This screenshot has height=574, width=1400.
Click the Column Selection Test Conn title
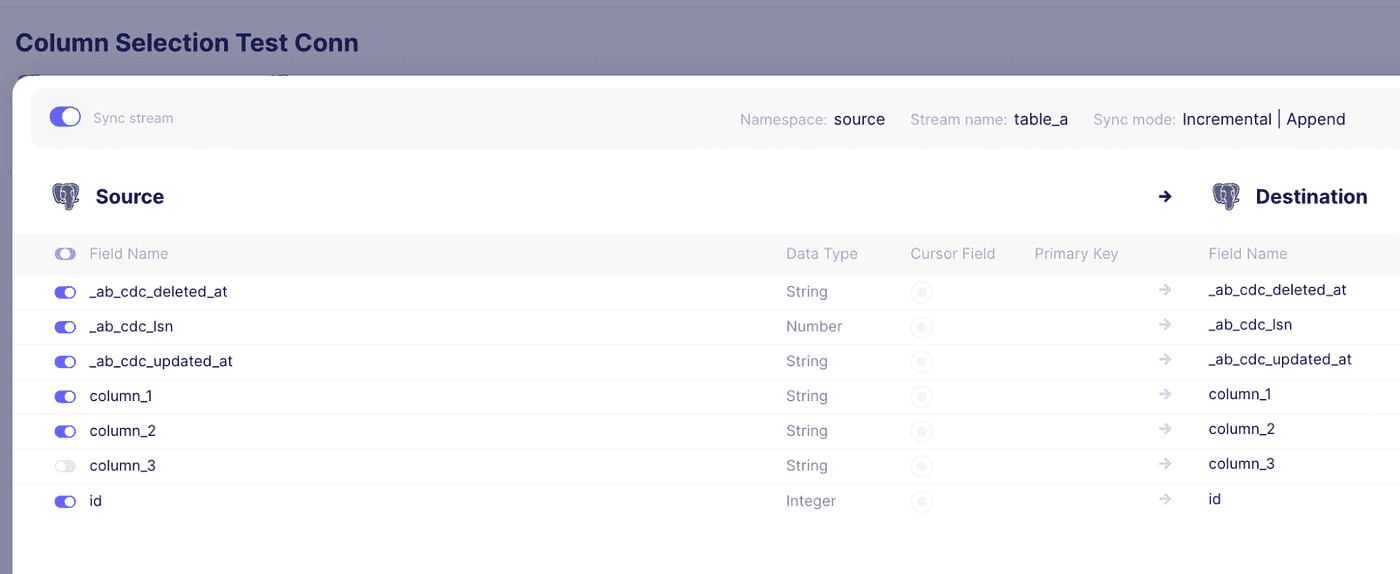187,43
